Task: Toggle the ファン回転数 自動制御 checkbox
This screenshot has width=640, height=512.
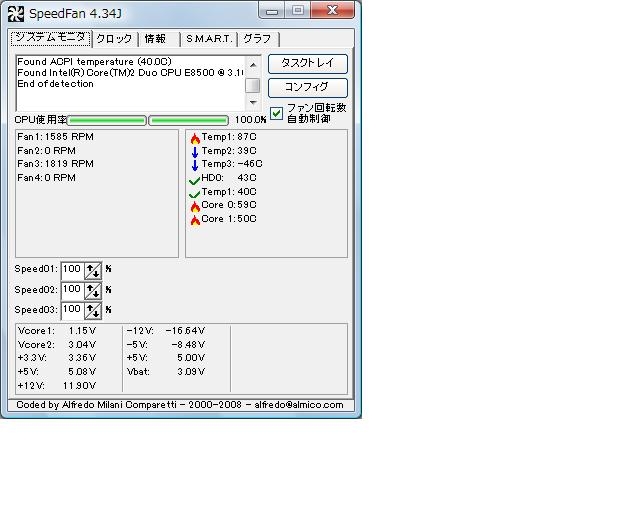Action: click(x=276, y=113)
